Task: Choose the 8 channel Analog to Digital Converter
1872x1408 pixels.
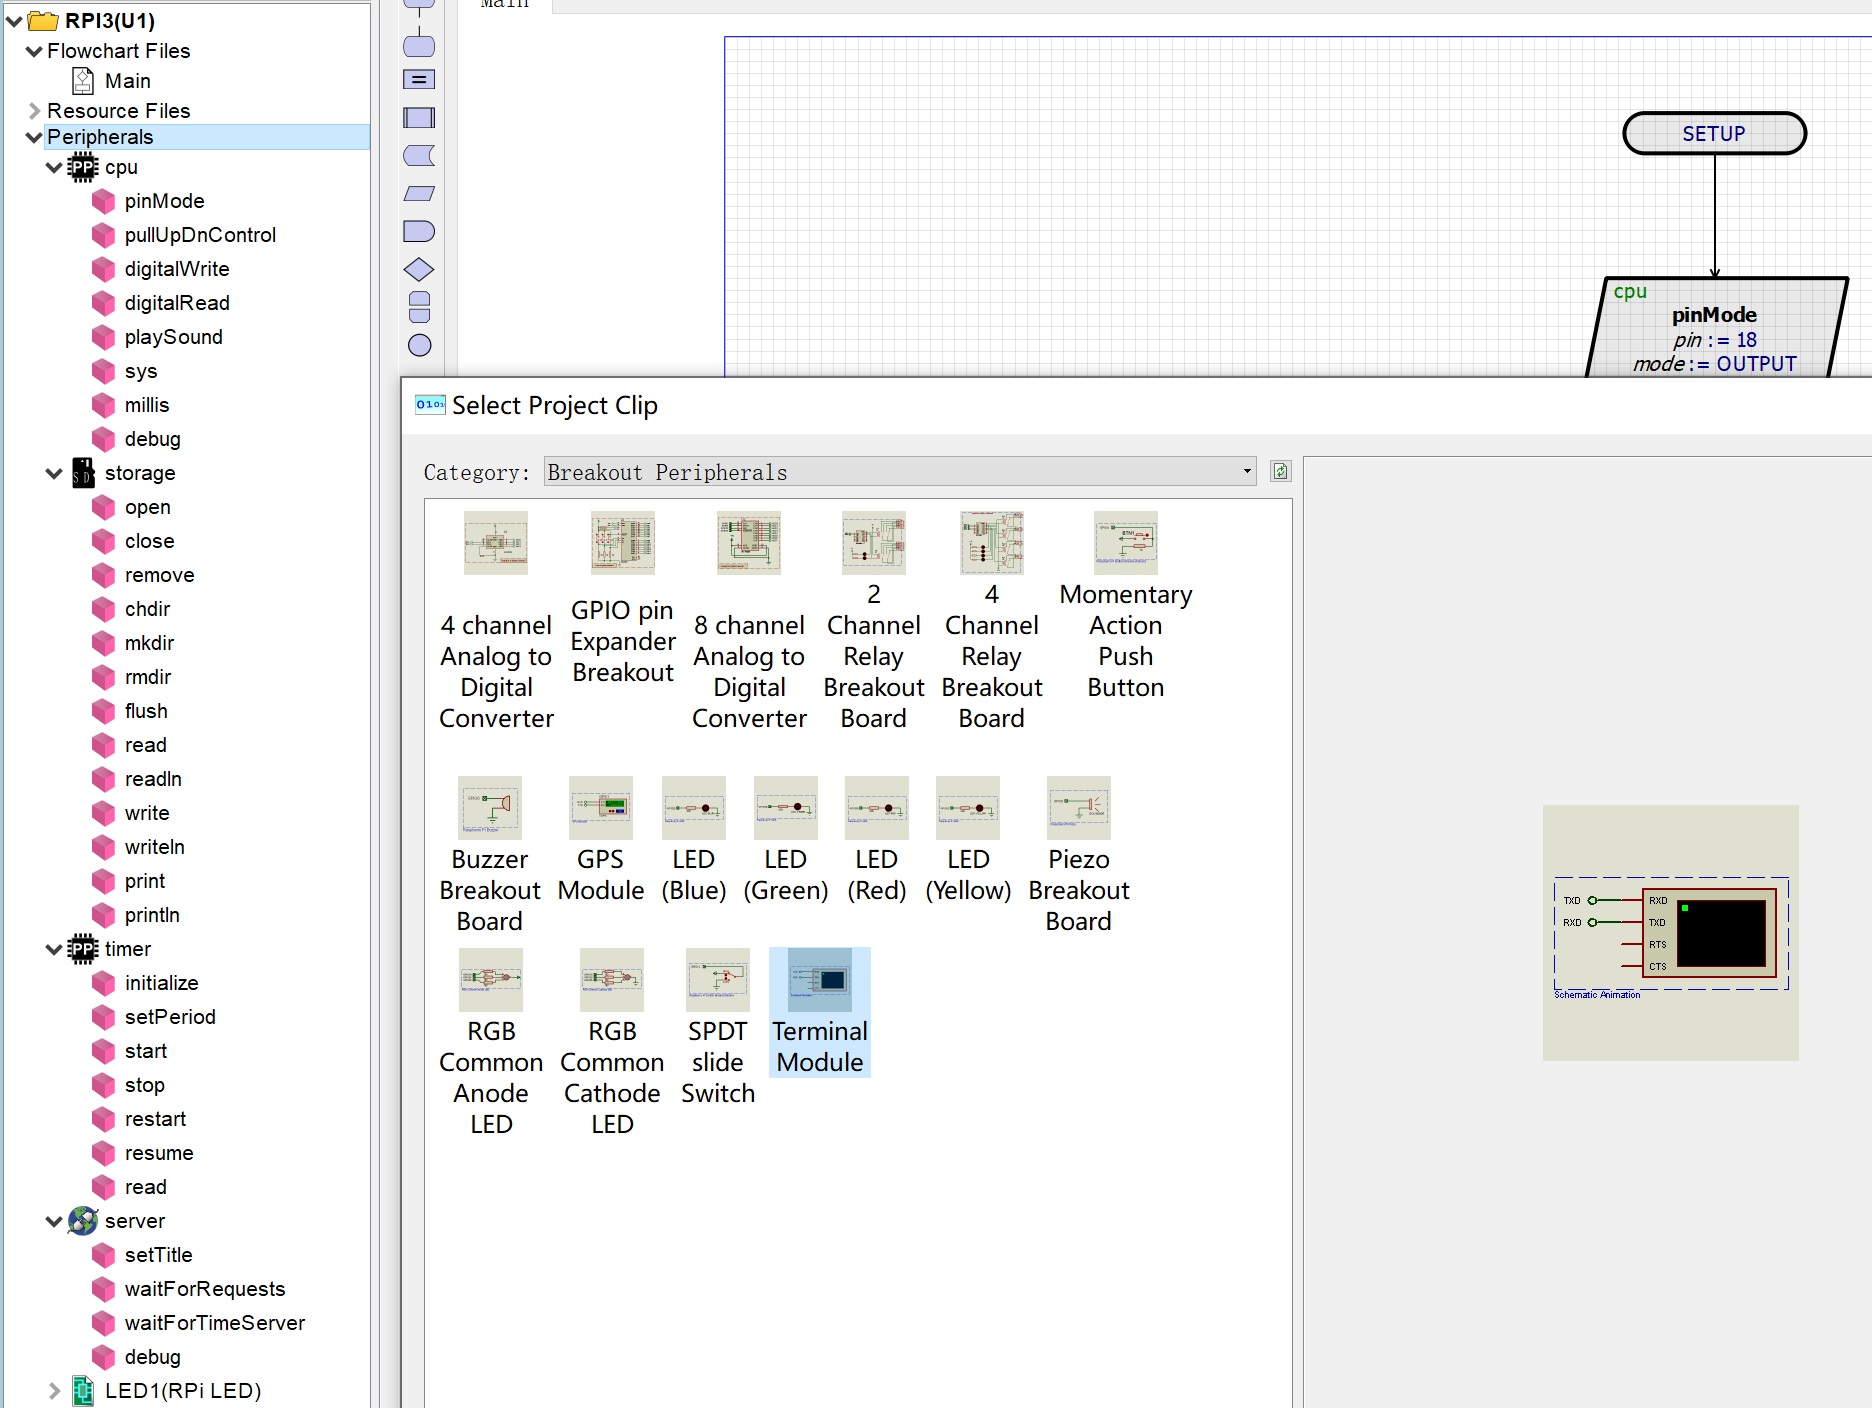Action: [749, 621]
